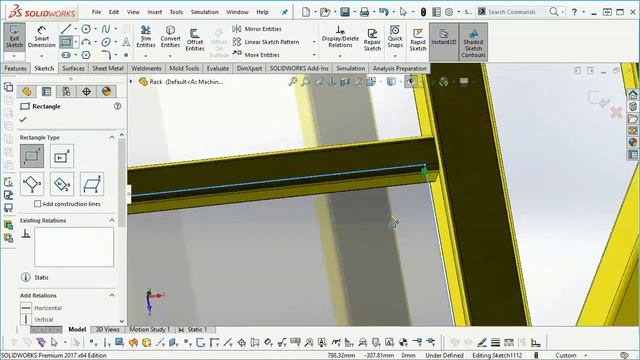
Task: Open the Tools menu
Action: [x=176, y=12]
